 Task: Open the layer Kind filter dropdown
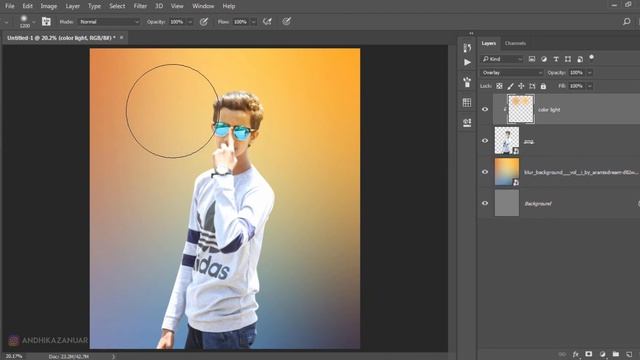coord(502,59)
